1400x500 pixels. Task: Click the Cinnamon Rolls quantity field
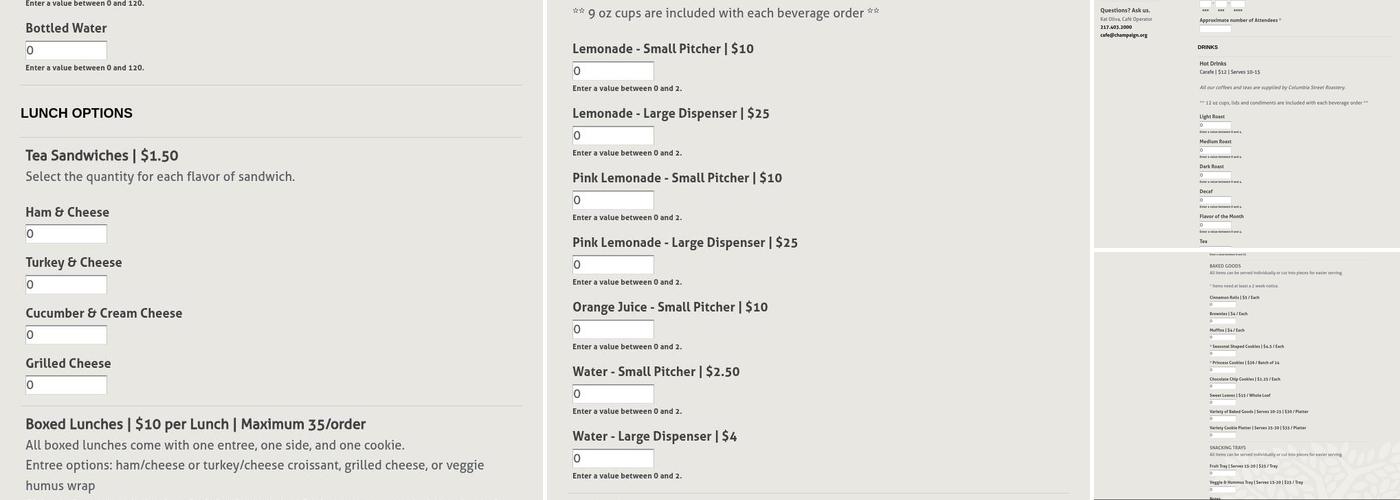click(x=1222, y=304)
